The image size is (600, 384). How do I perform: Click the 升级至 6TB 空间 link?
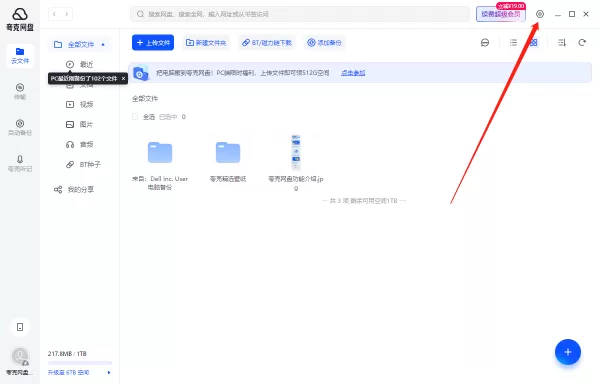(x=68, y=372)
